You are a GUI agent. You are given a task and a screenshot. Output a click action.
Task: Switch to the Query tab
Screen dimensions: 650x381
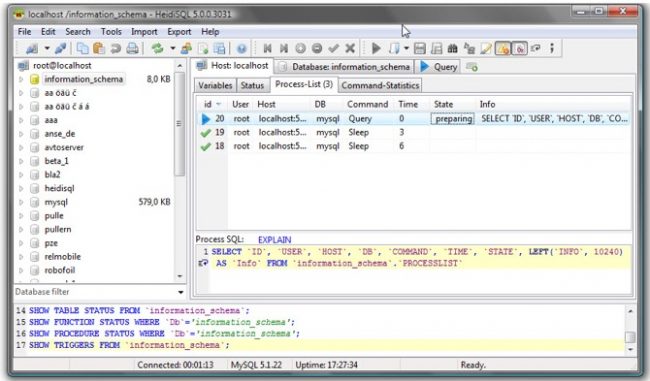click(439, 67)
